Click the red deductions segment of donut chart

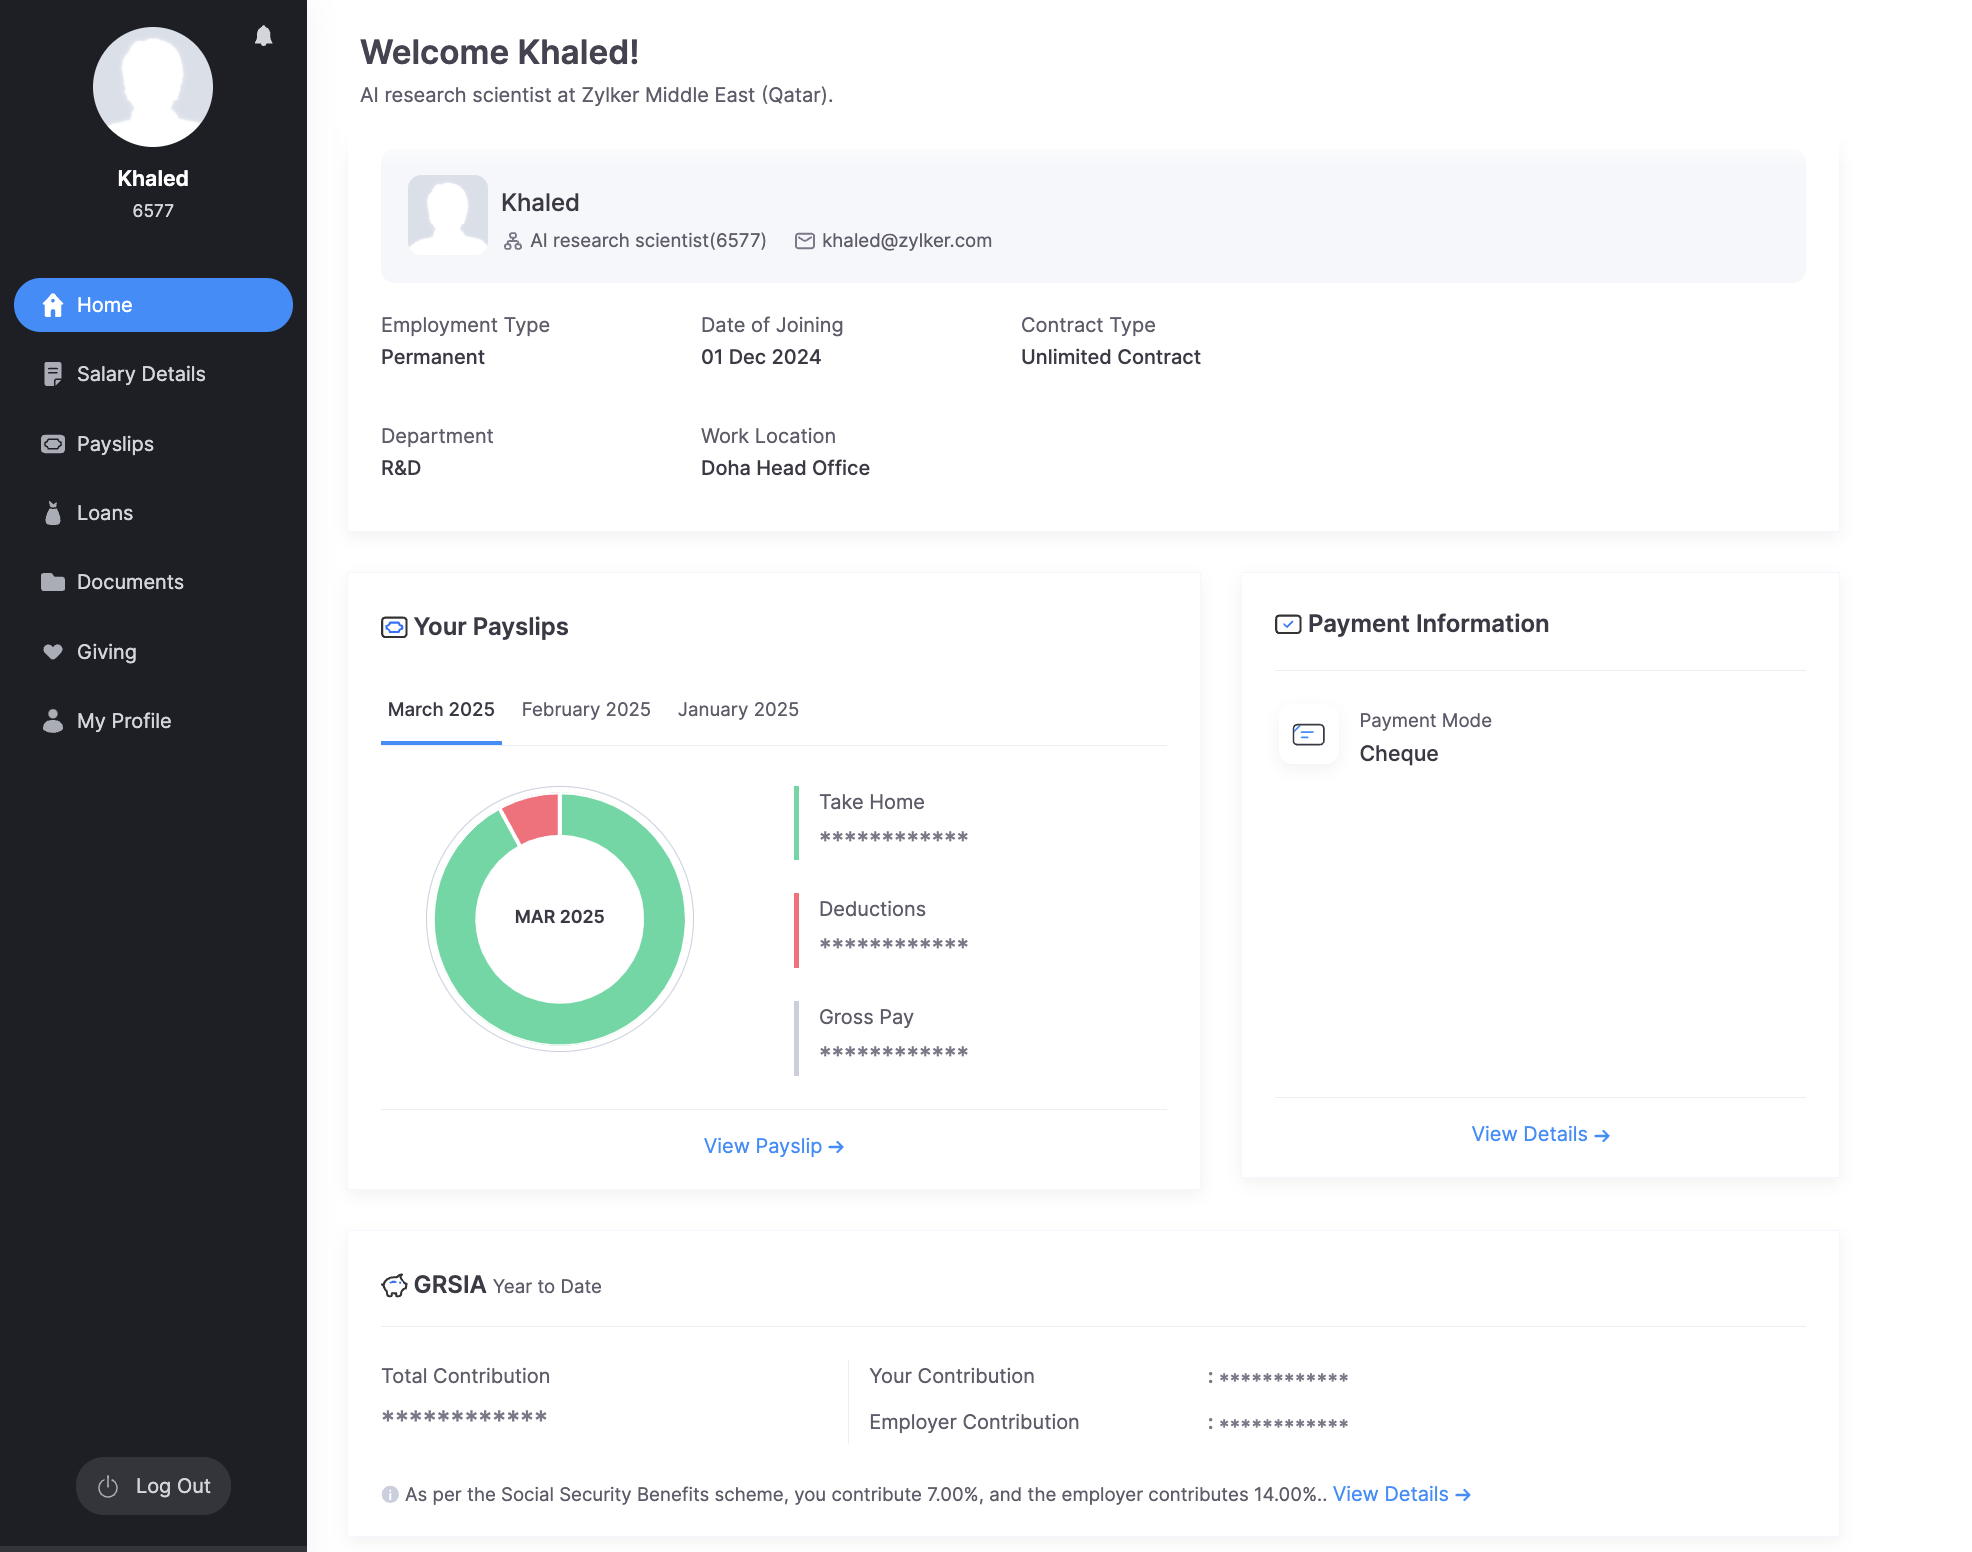[534, 817]
